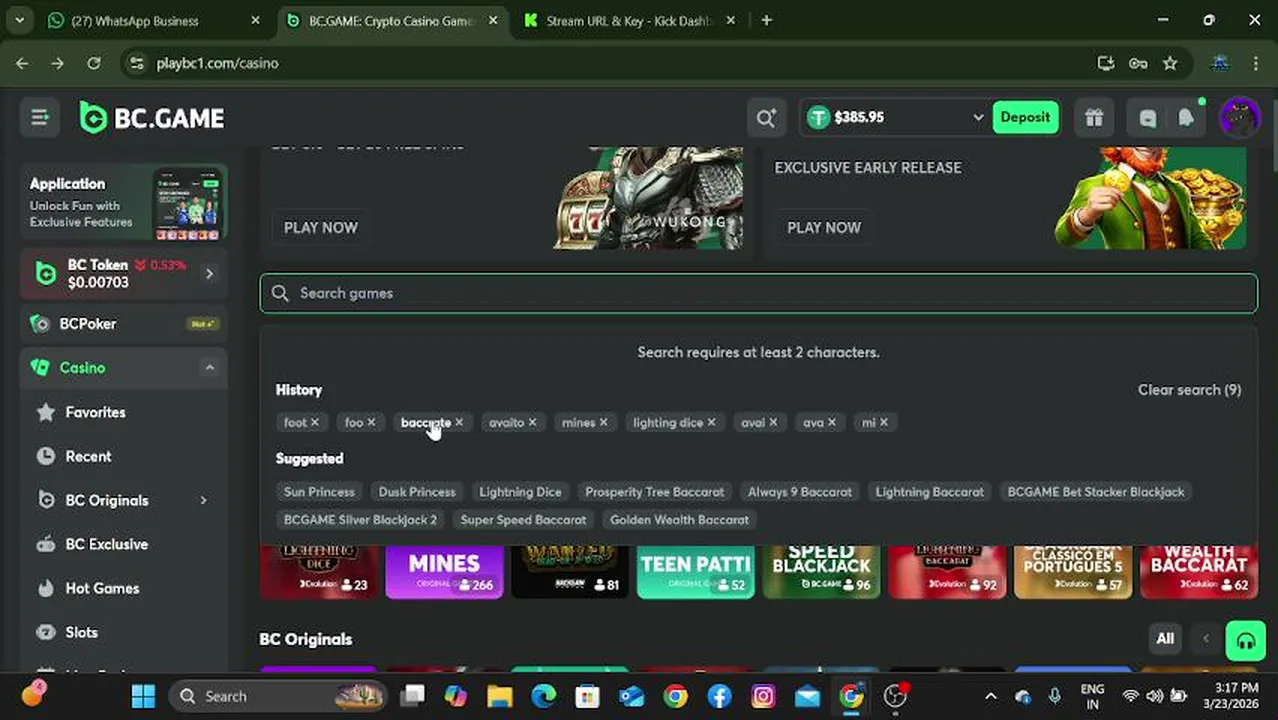
Task: Open the header search icon
Action: point(766,118)
